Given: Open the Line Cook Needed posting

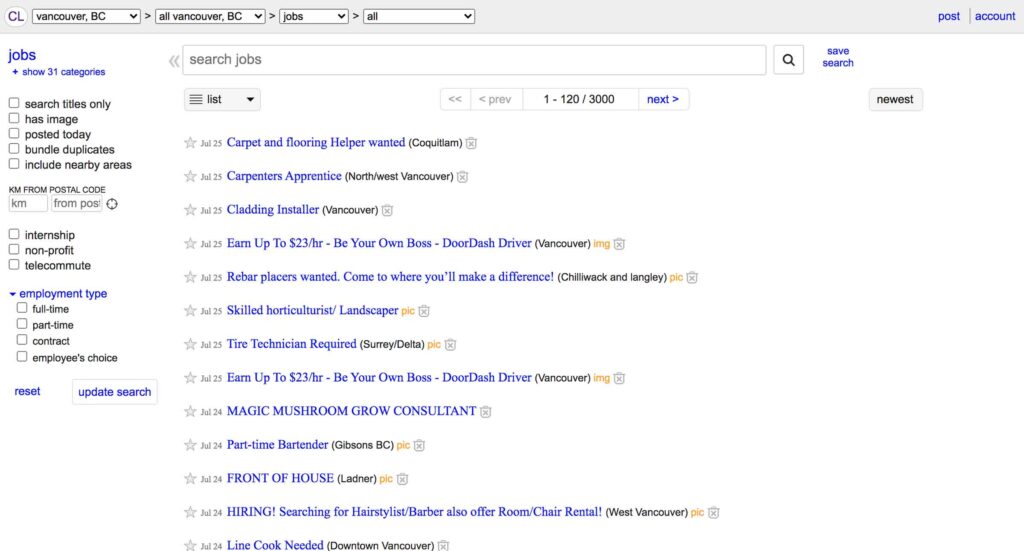Looking at the screenshot, I should pyautogui.click(x=275, y=545).
